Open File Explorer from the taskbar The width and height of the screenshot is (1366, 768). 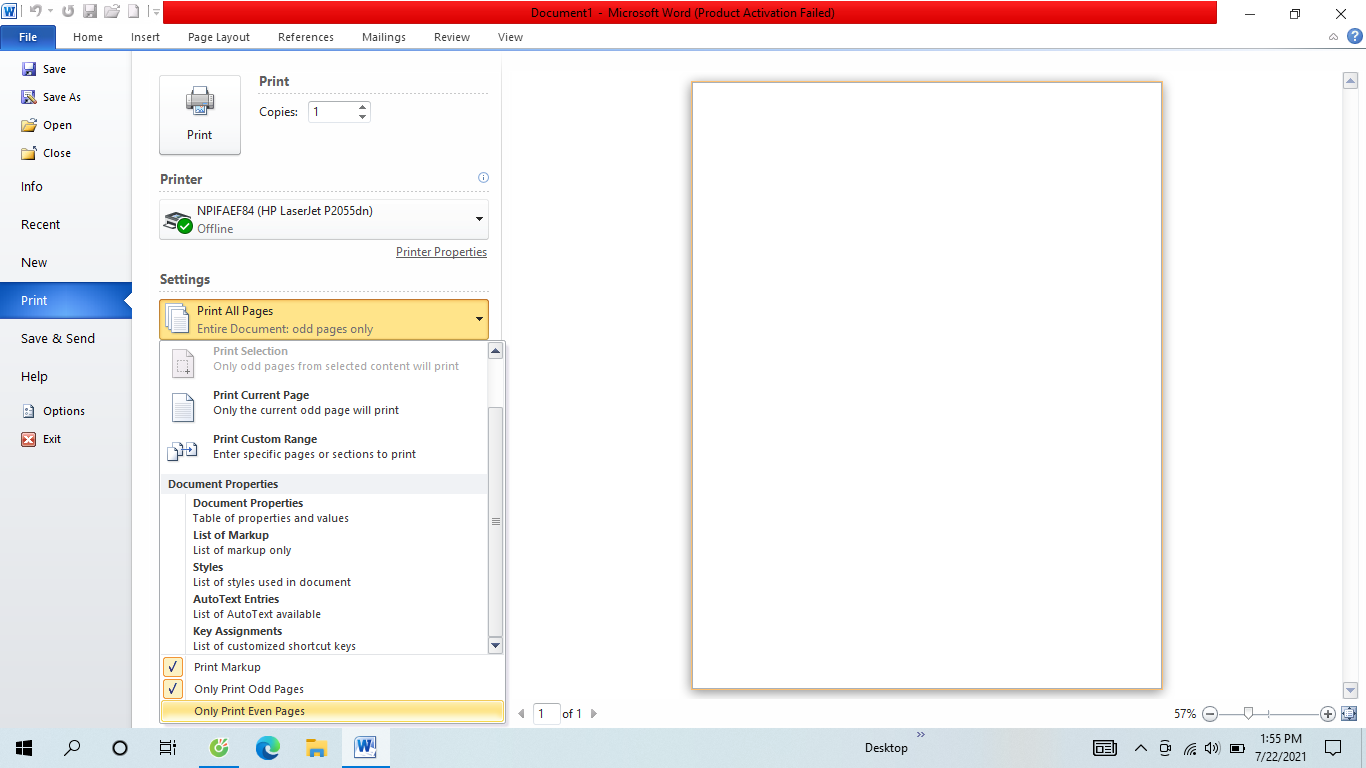pyautogui.click(x=316, y=748)
